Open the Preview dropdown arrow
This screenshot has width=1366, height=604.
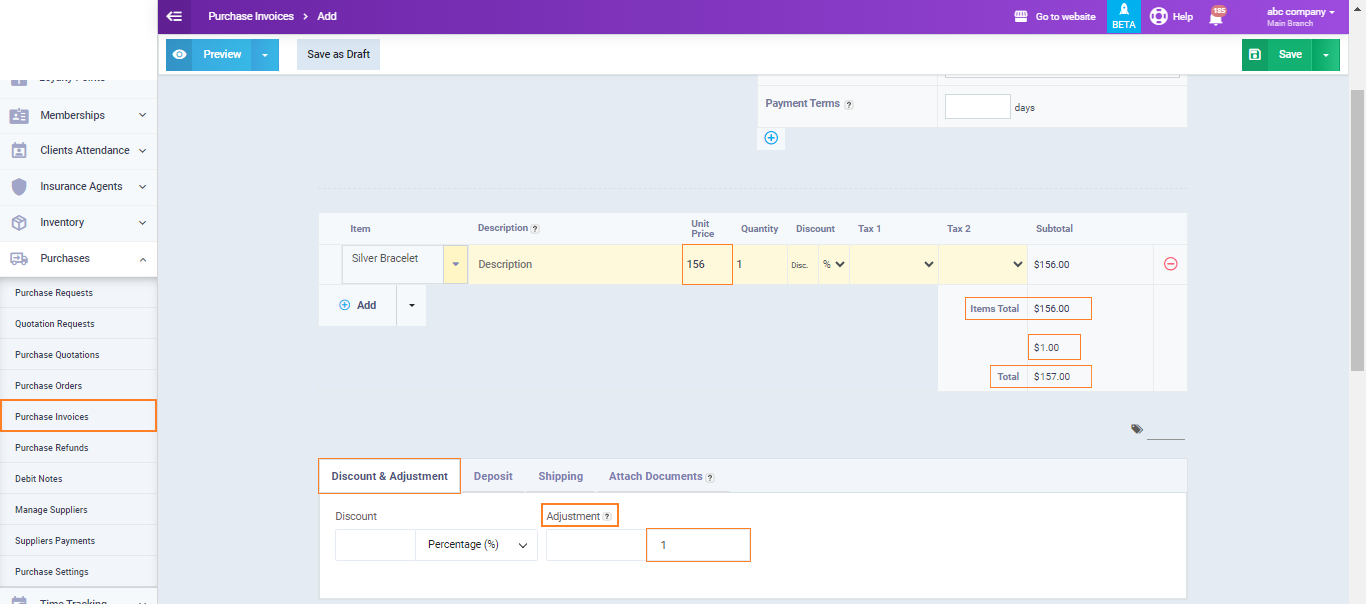(265, 55)
